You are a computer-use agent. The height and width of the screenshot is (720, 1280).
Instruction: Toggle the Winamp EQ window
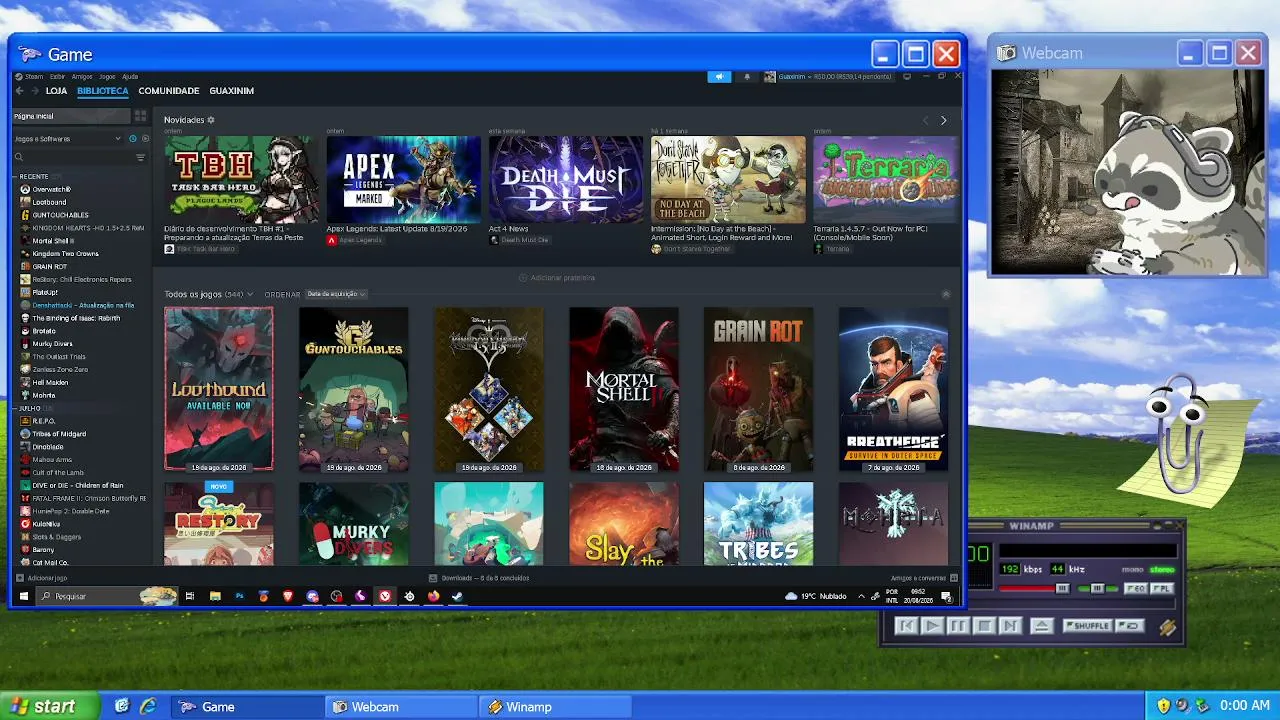pos(1136,589)
